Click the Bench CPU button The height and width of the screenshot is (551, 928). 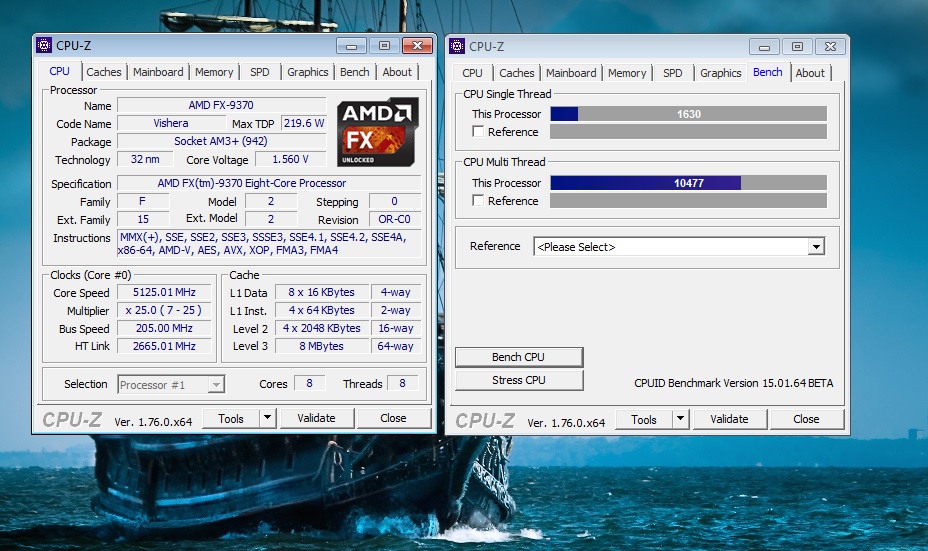tap(518, 357)
